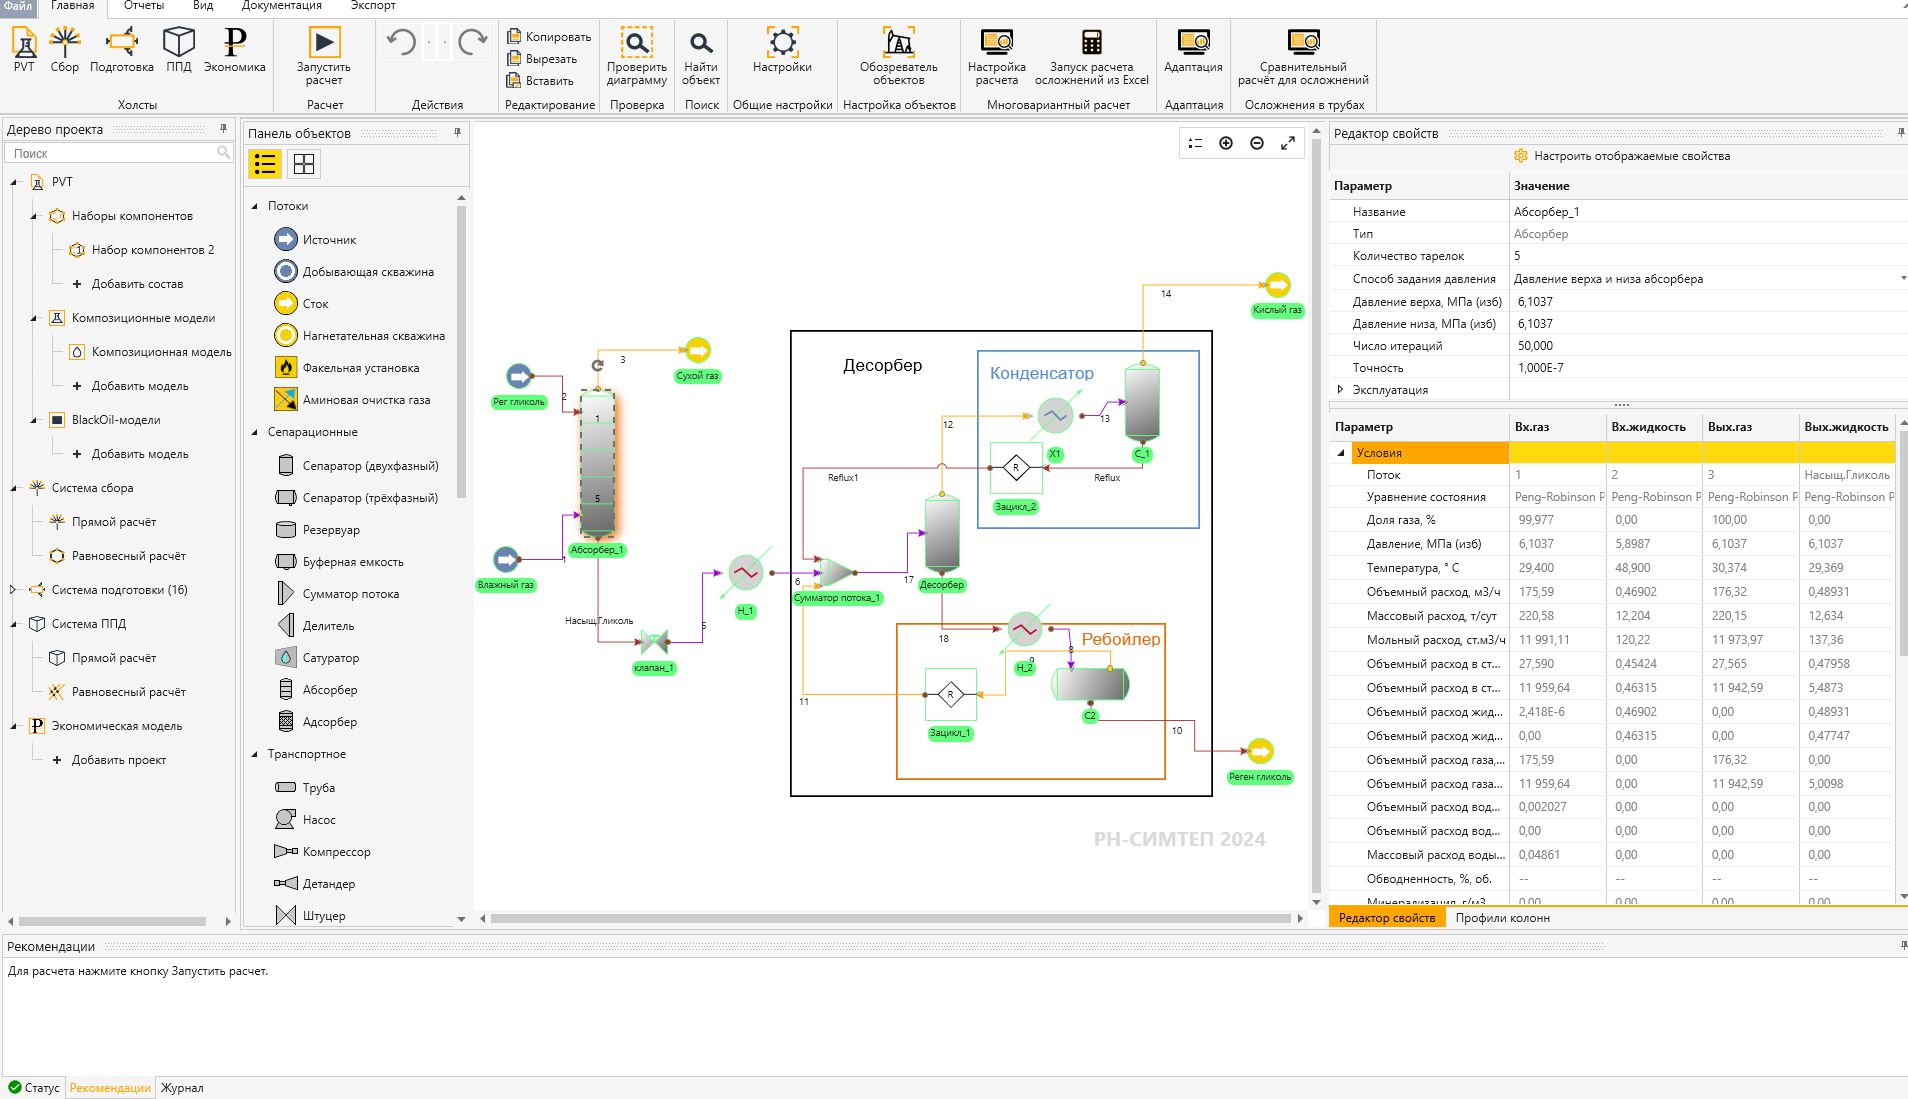Open the ППД ribbon tool
Viewport: 1908px width, 1099px height.
click(x=179, y=50)
